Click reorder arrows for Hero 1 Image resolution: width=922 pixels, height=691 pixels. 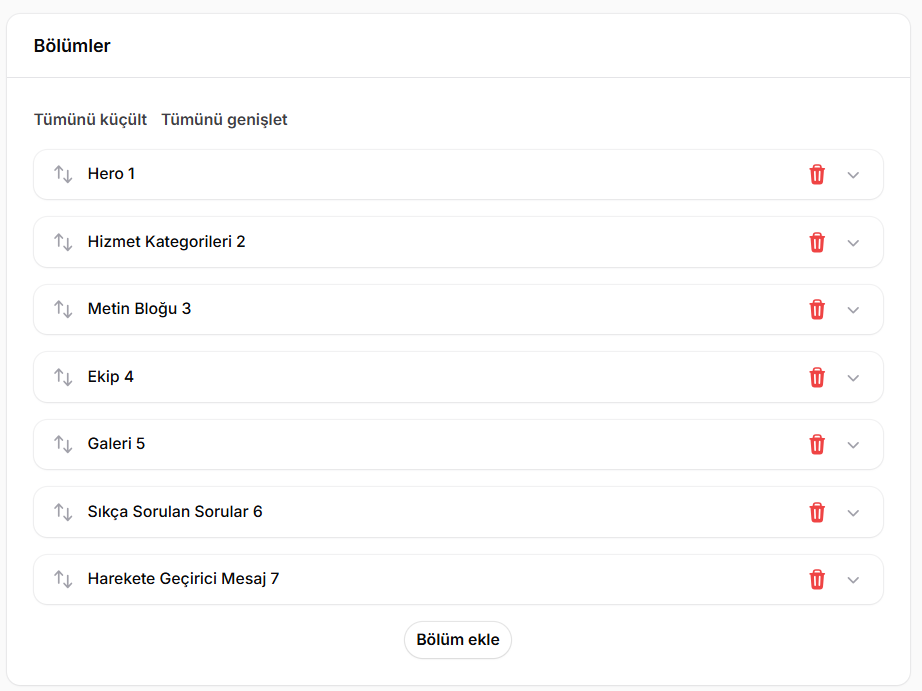[63, 174]
